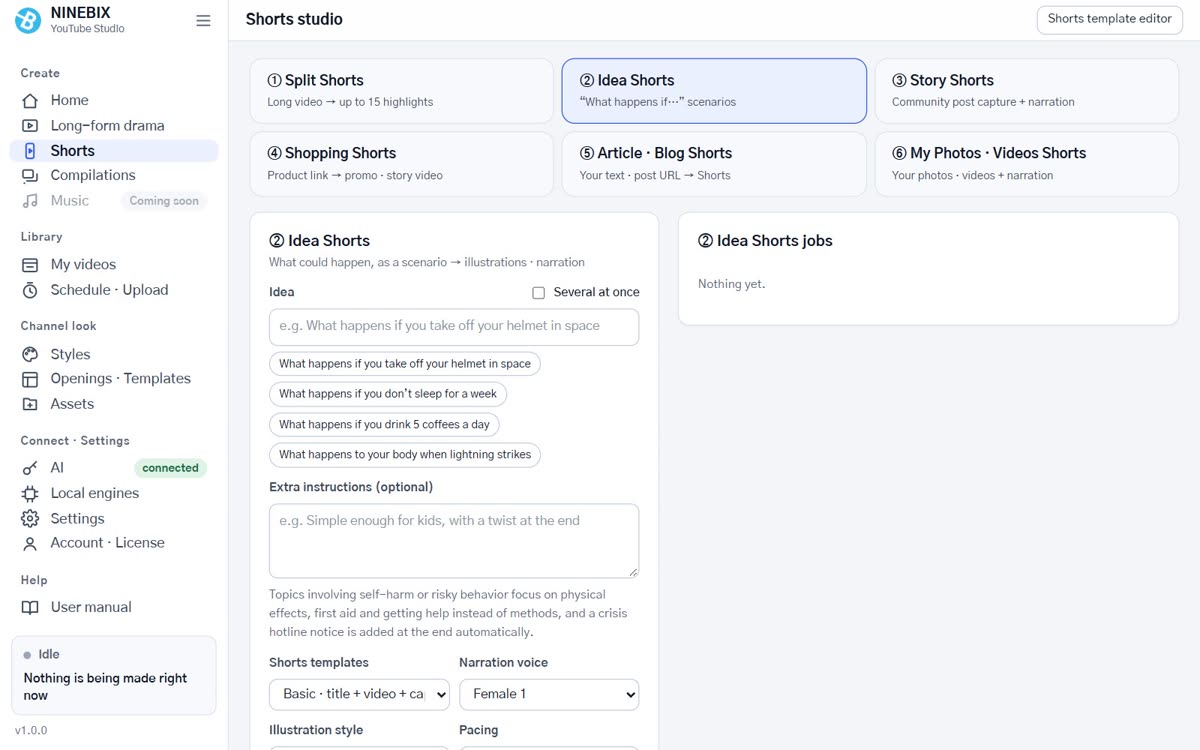The height and width of the screenshot is (750, 1200).
Task: Pick the don't sleep for a week chip
Action: click(x=388, y=394)
